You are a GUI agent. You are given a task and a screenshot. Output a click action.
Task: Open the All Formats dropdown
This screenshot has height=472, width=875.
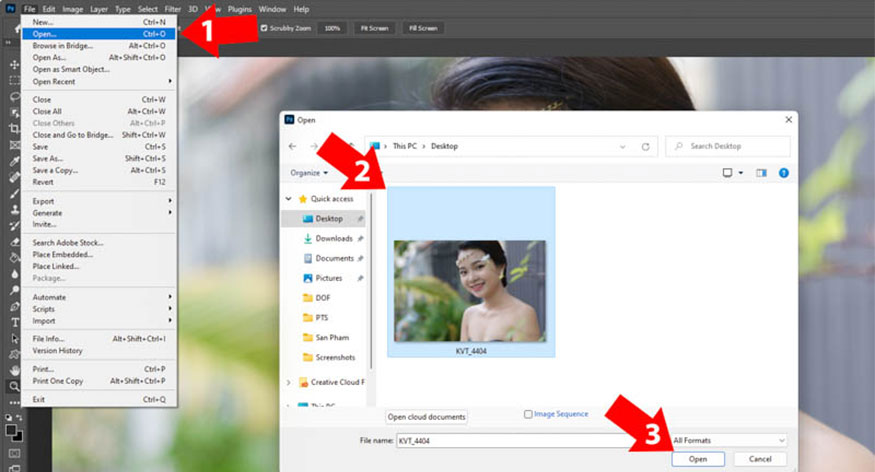click(728, 440)
